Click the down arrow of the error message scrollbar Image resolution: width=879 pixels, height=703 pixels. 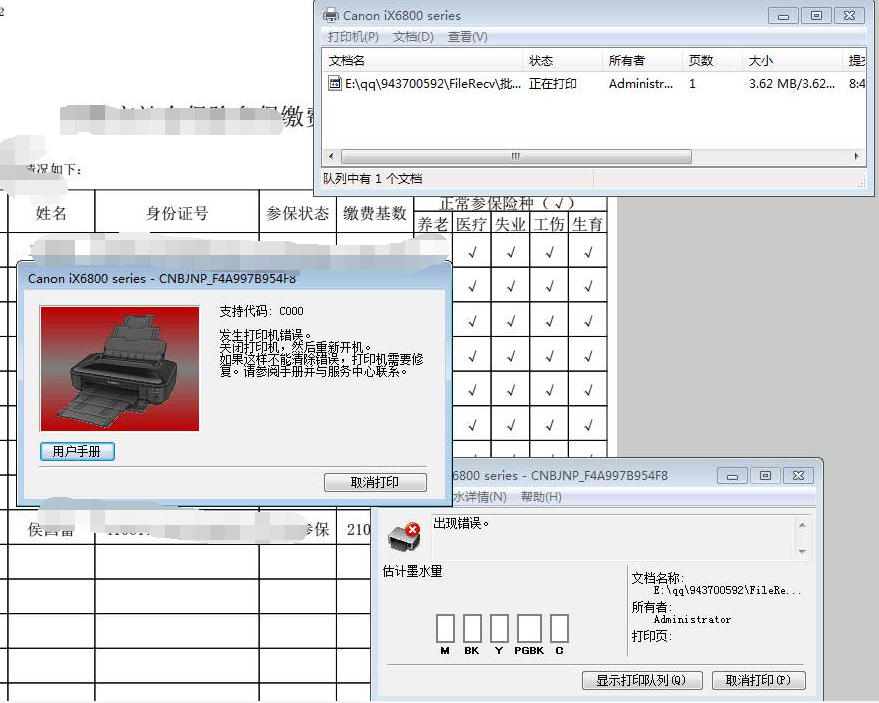coord(802,552)
